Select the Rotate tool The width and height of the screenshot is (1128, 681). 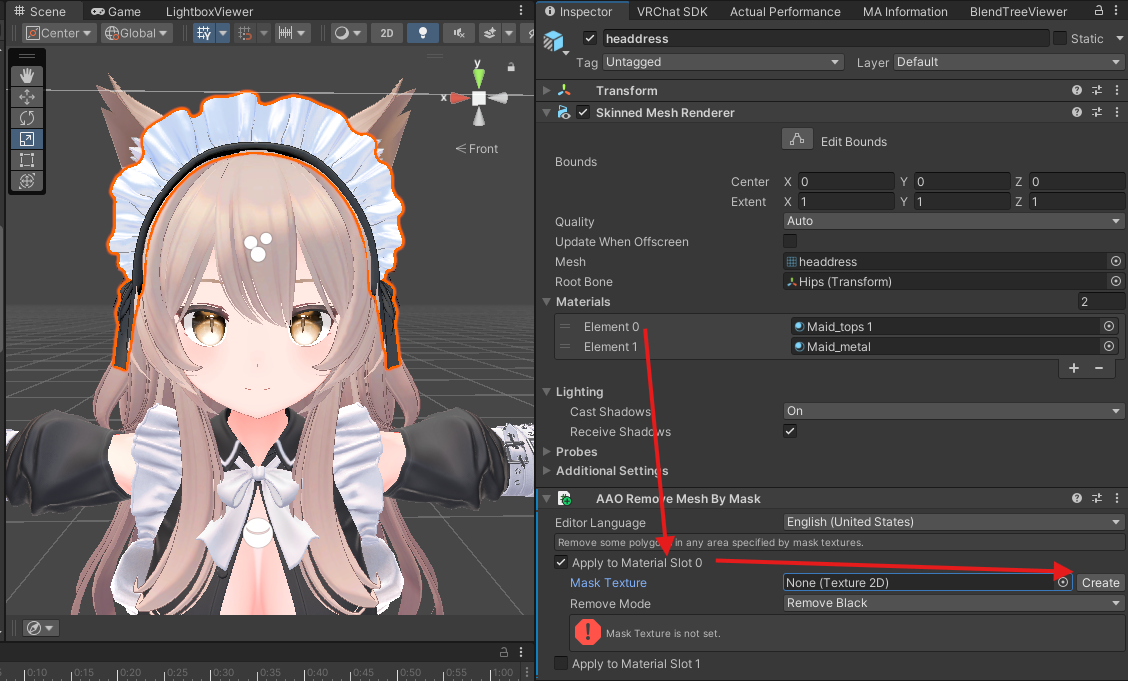point(27,117)
